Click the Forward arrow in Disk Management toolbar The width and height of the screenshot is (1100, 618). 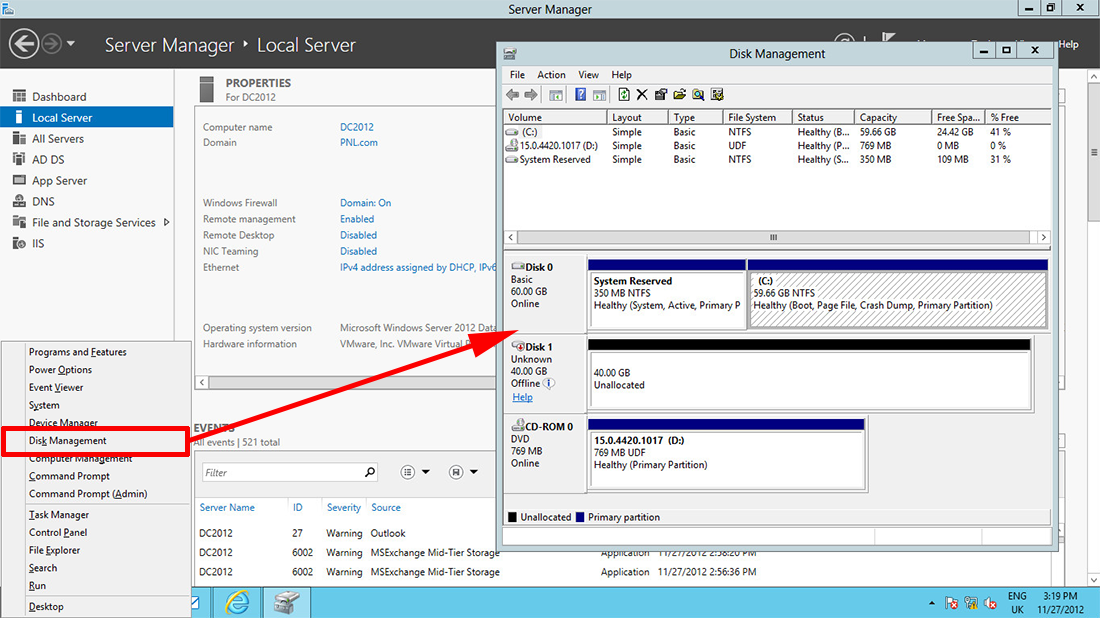click(531, 95)
